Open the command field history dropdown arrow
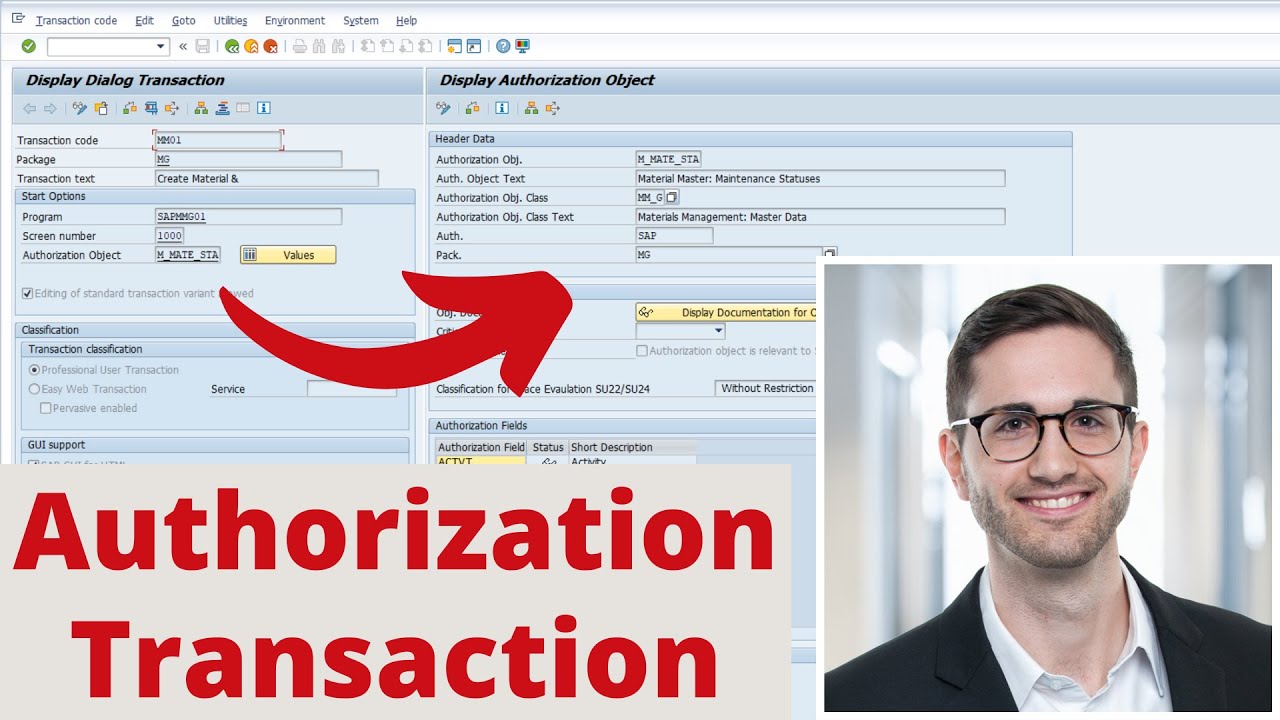The width and height of the screenshot is (1280, 720). pos(162,46)
